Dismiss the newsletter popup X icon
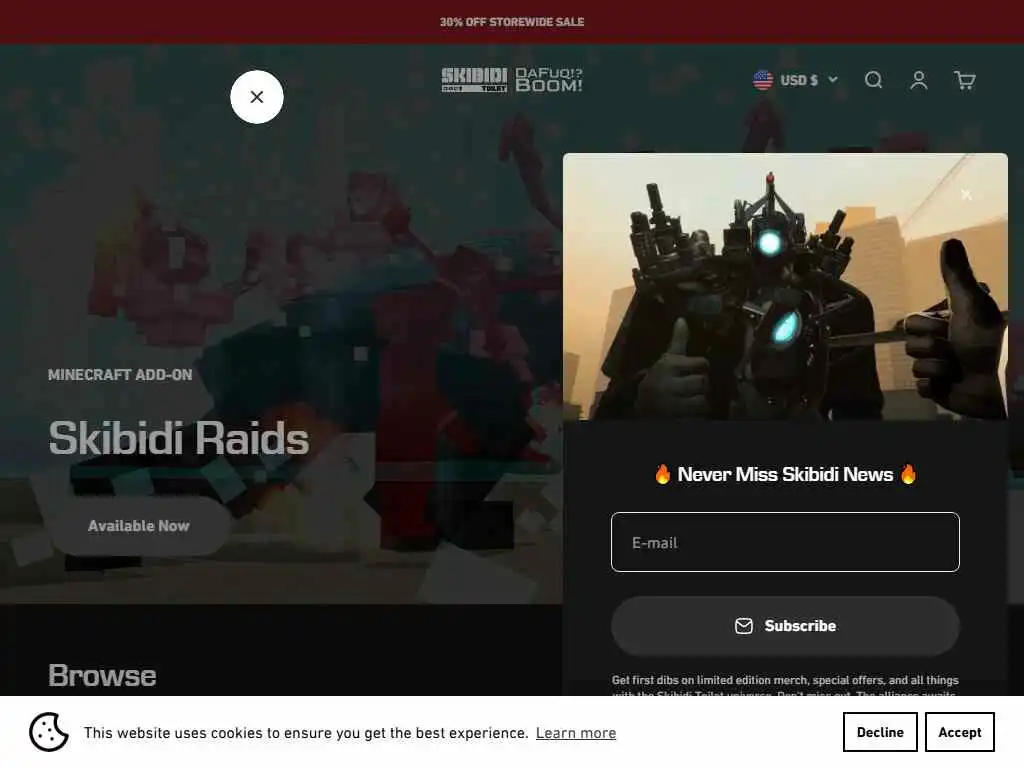The width and height of the screenshot is (1024, 768). coord(967,195)
